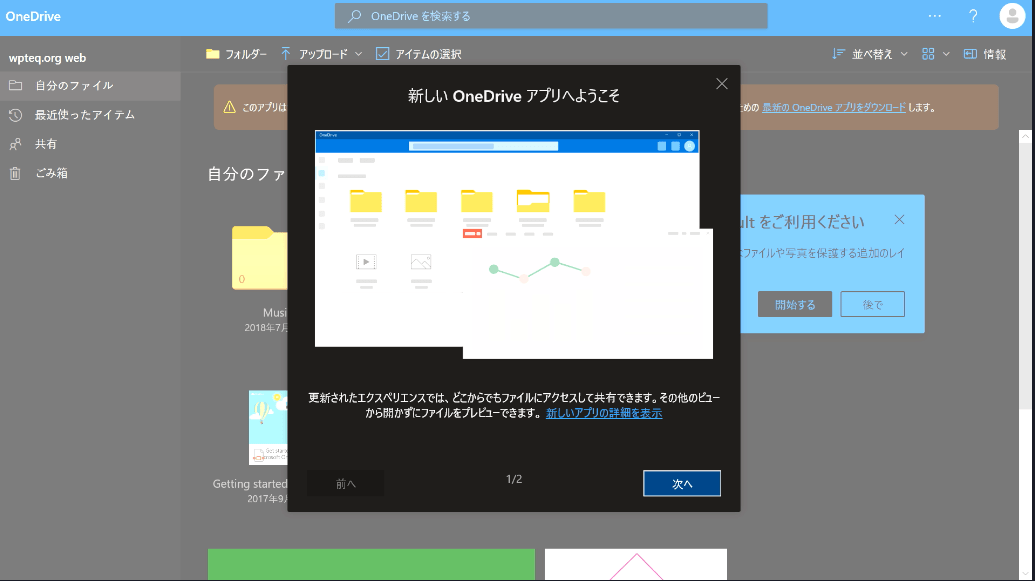Viewport: 1035px width, 581px height.
Task: Click the search magnifier icon
Action: pyautogui.click(x=354, y=16)
